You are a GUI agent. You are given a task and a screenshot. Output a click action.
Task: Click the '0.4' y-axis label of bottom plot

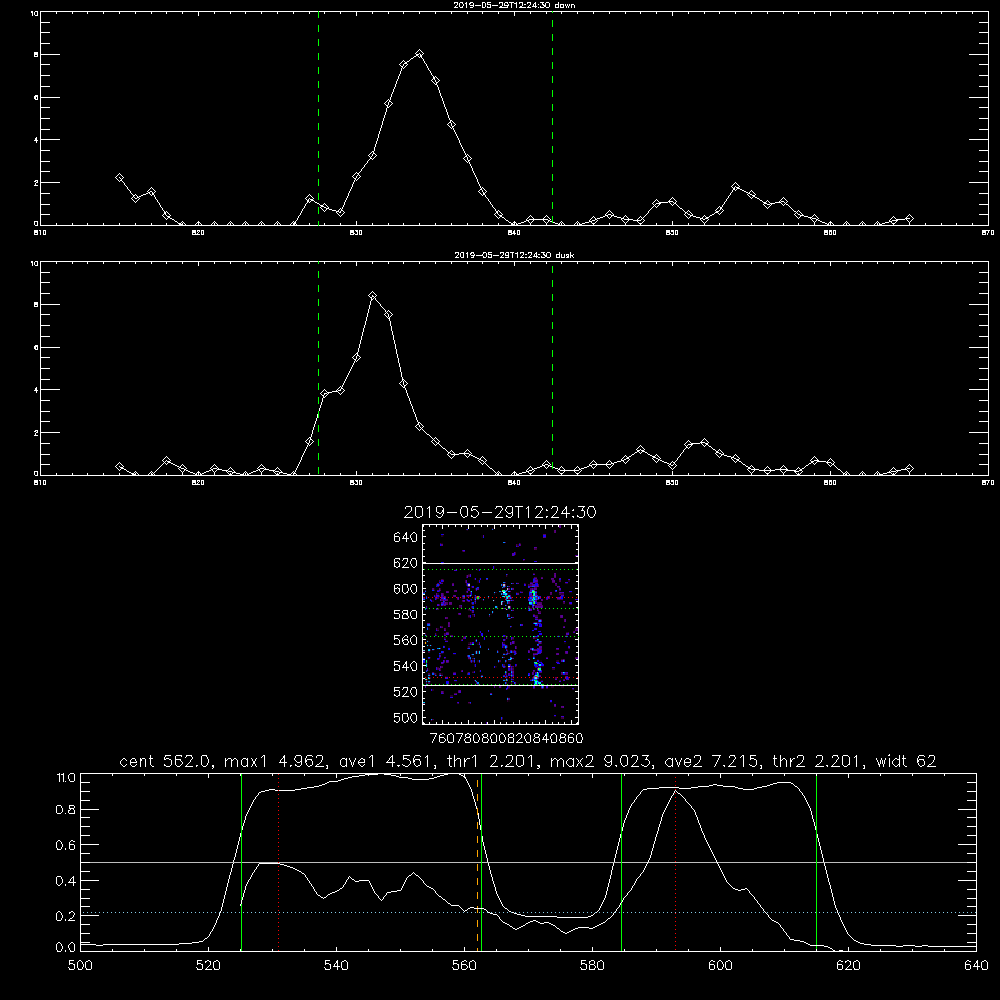coord(66,881)
